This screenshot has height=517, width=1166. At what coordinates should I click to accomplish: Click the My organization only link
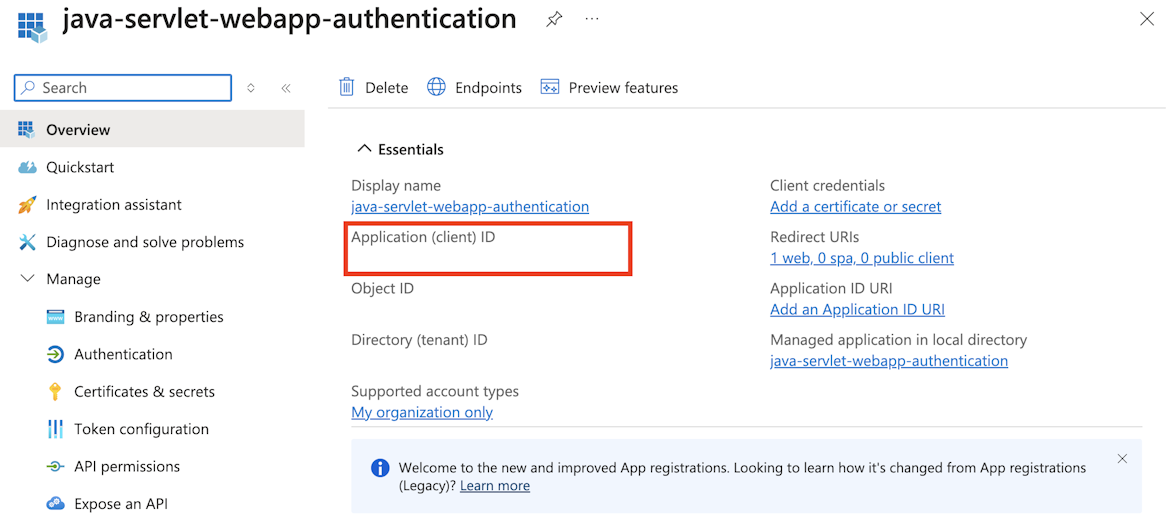(422, 412)
